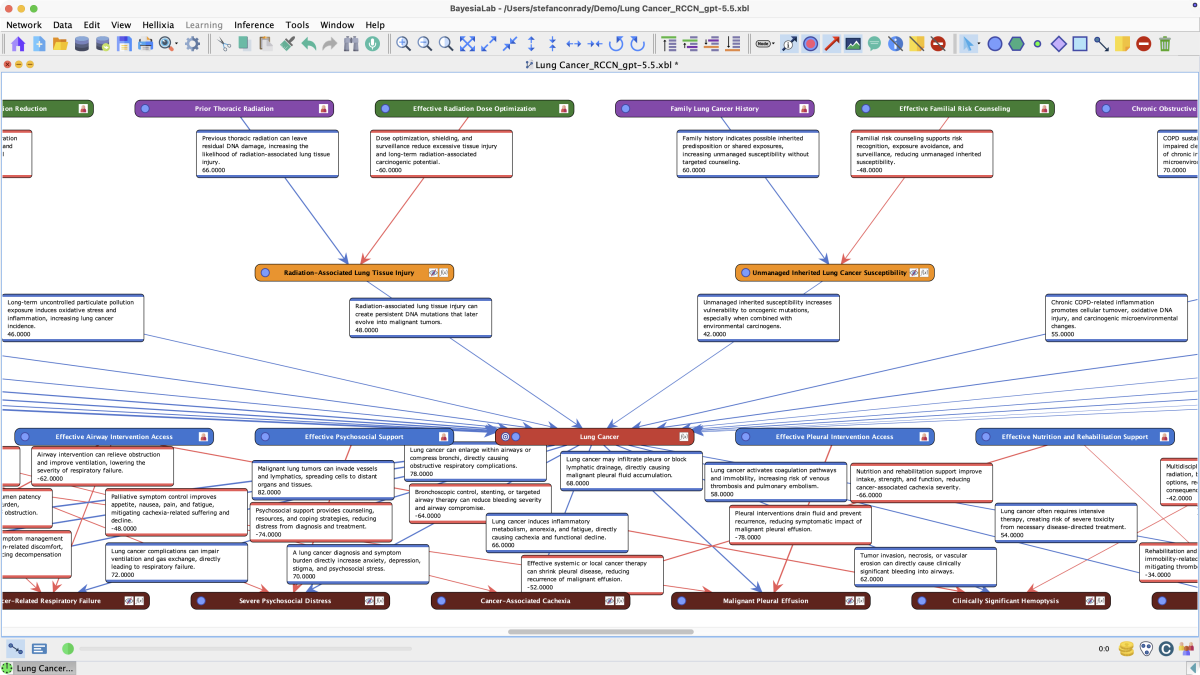Select the Lung Cancer node
Image resolution: width=1200 pixels, height=675 pixels.
coord(596,437)
